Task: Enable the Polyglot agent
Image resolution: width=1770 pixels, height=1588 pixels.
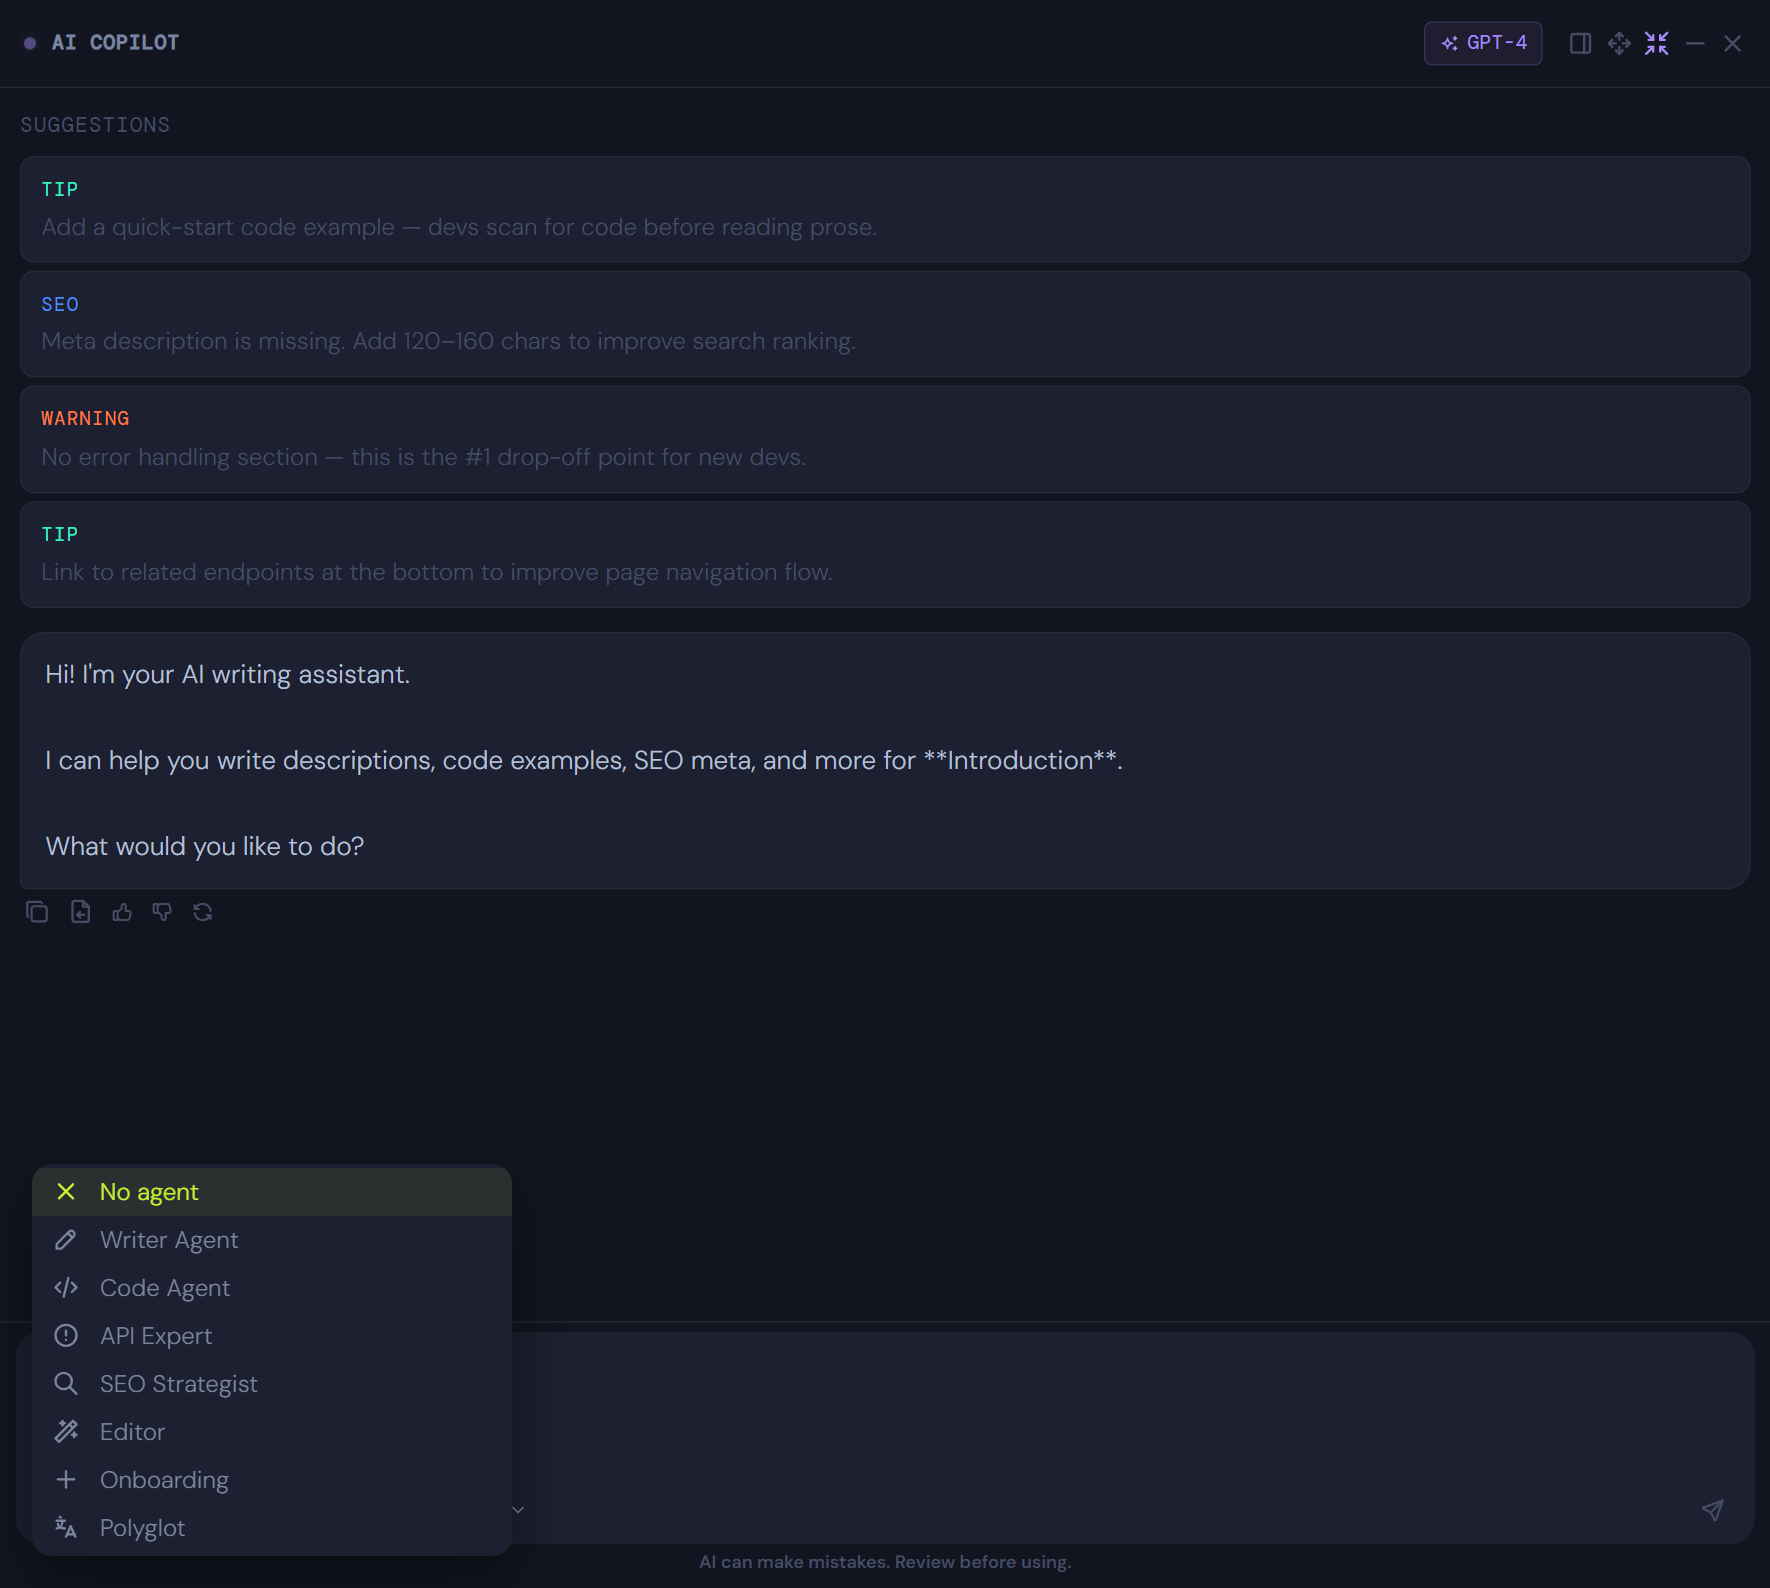Action: click(142, 1527)
